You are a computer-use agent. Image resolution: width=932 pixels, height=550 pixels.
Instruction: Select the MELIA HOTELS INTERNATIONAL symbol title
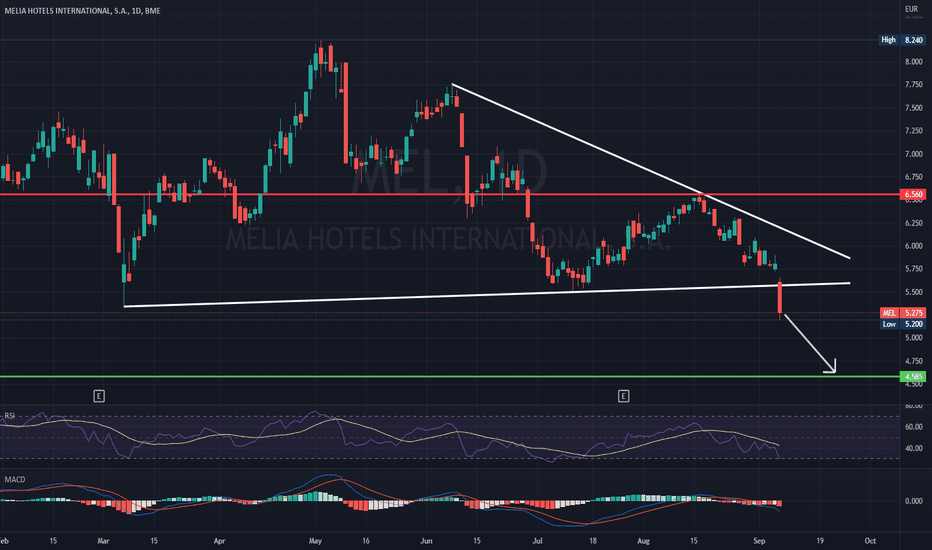point(83,11)
